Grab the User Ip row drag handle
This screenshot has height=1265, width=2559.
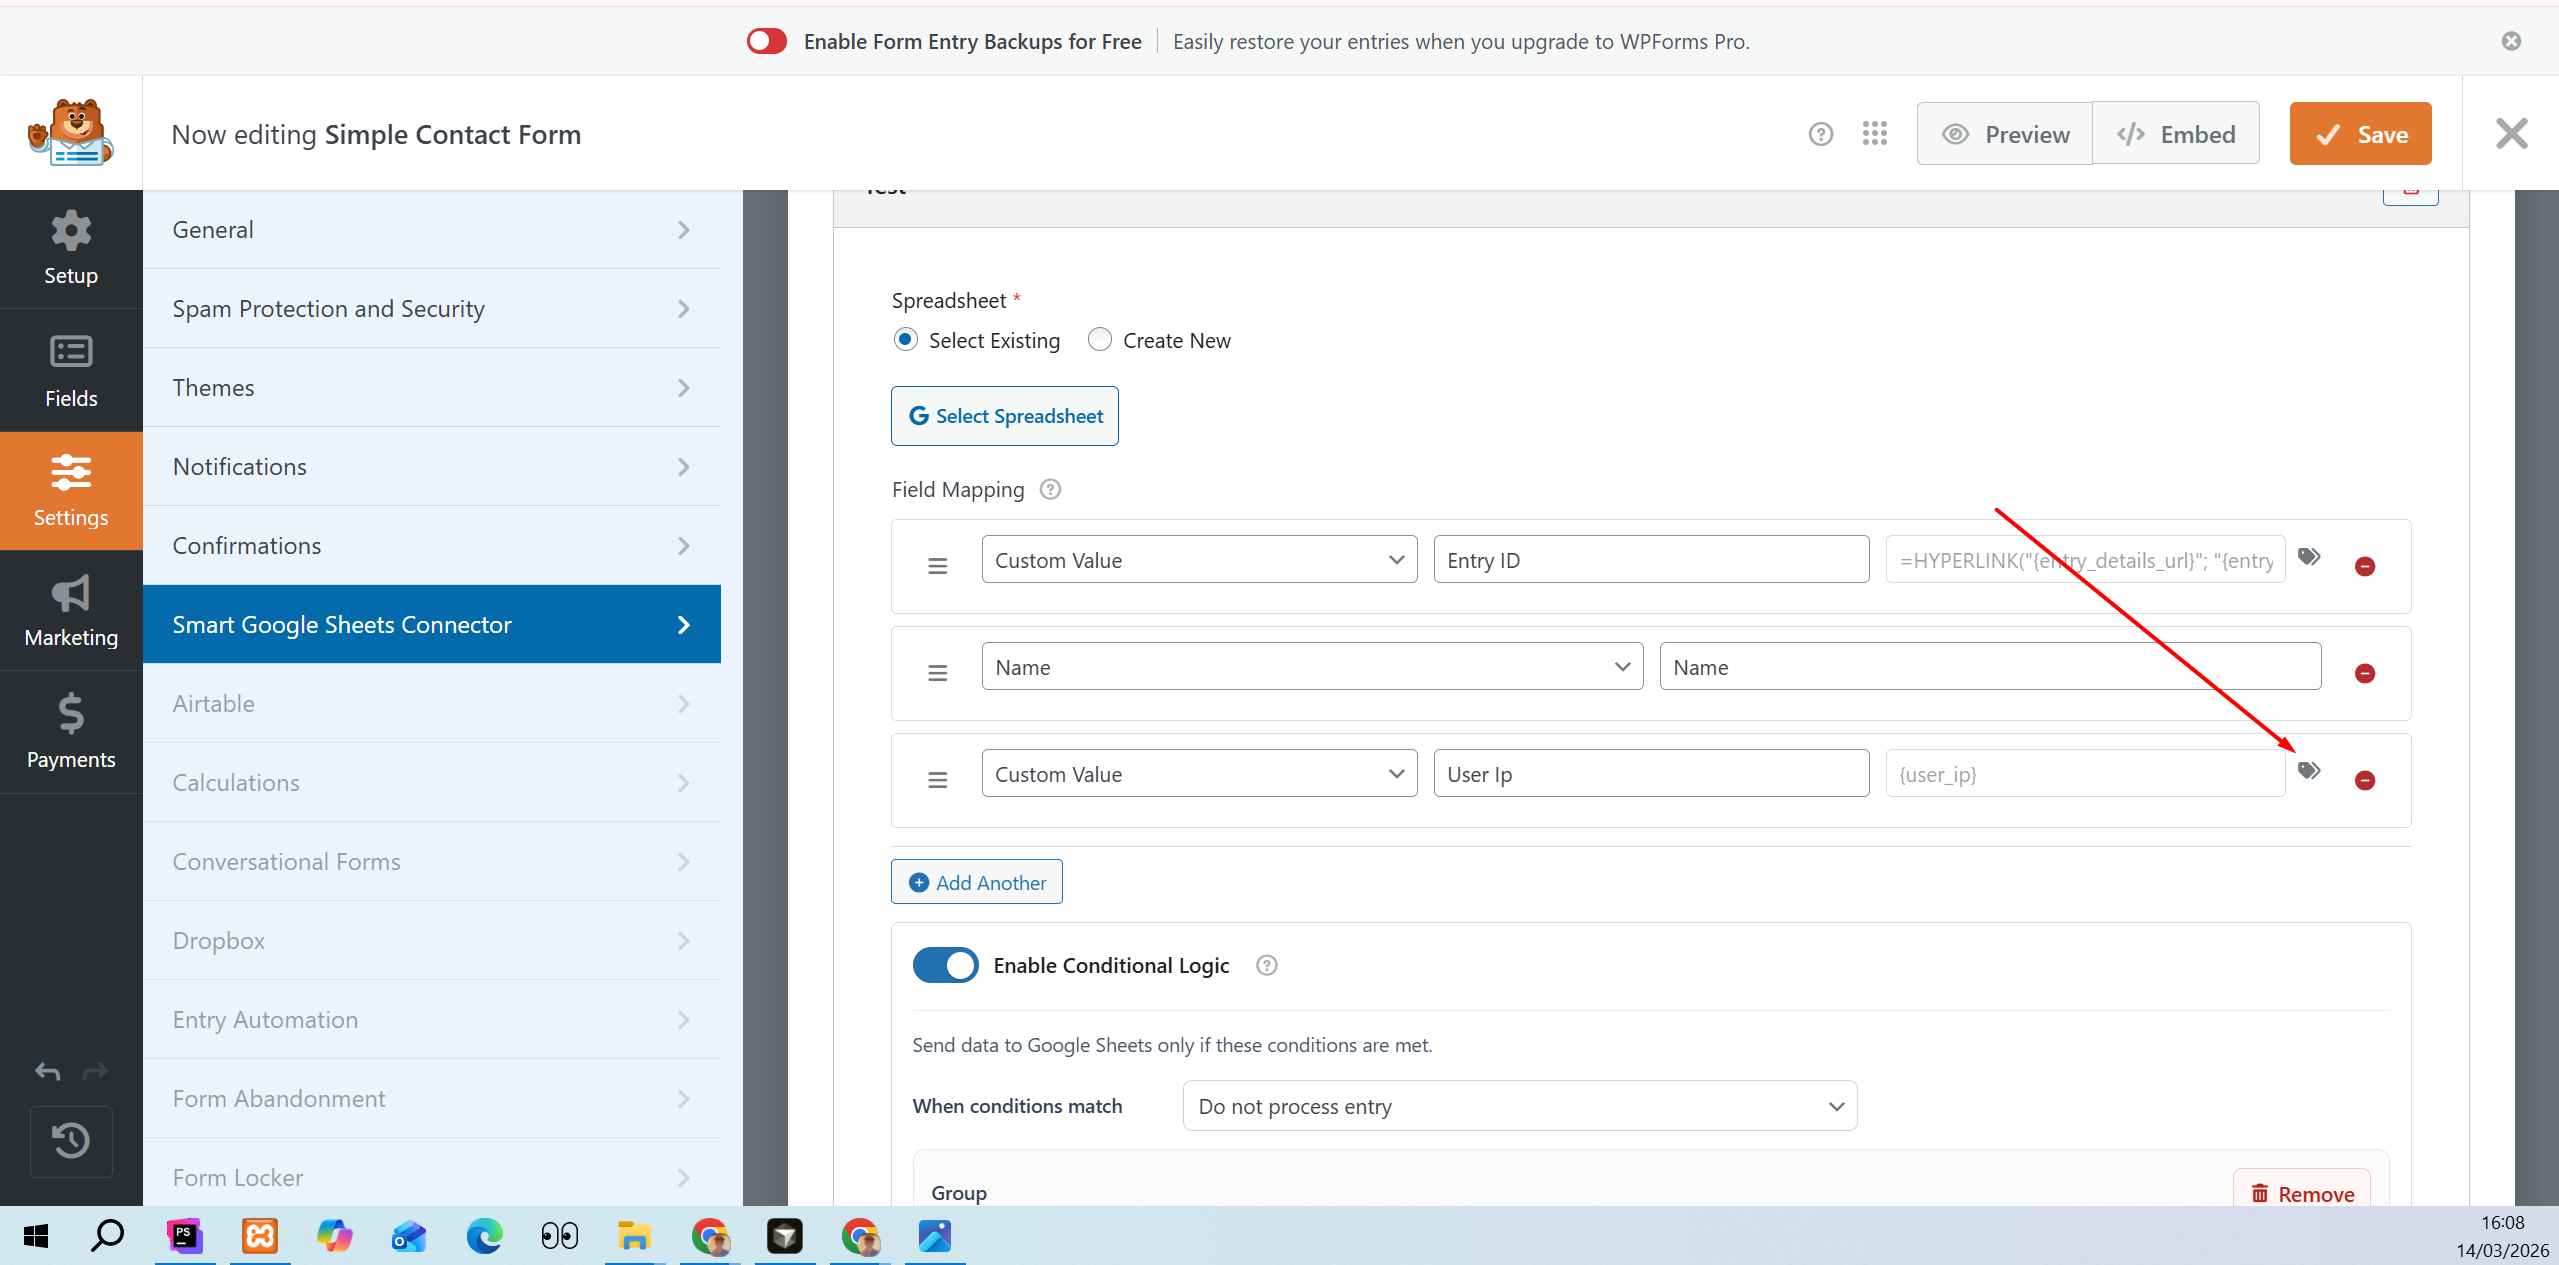tap(937, 781)
